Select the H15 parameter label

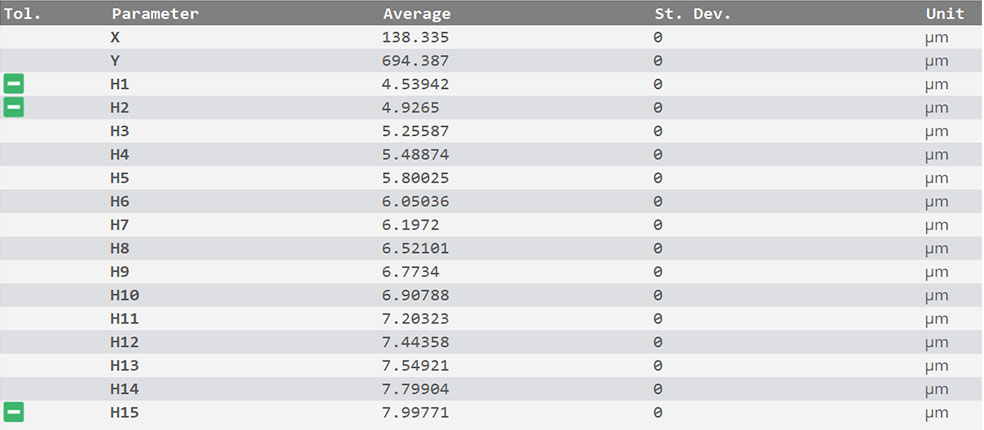tap(125, 412)
